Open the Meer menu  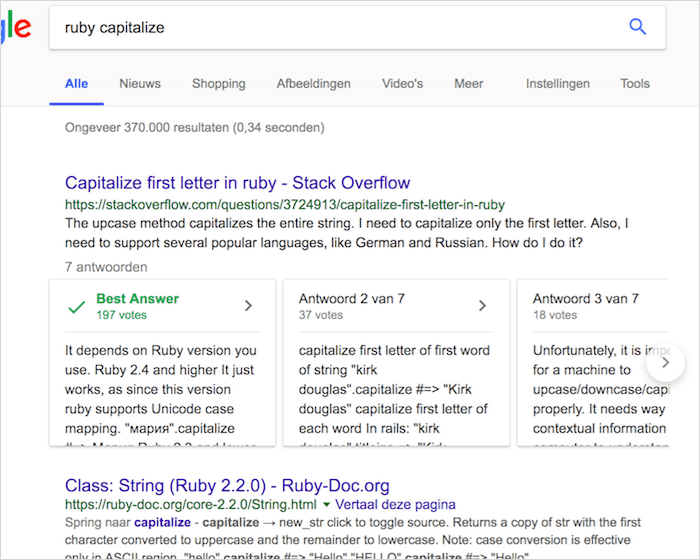click(x=469, y=84)
